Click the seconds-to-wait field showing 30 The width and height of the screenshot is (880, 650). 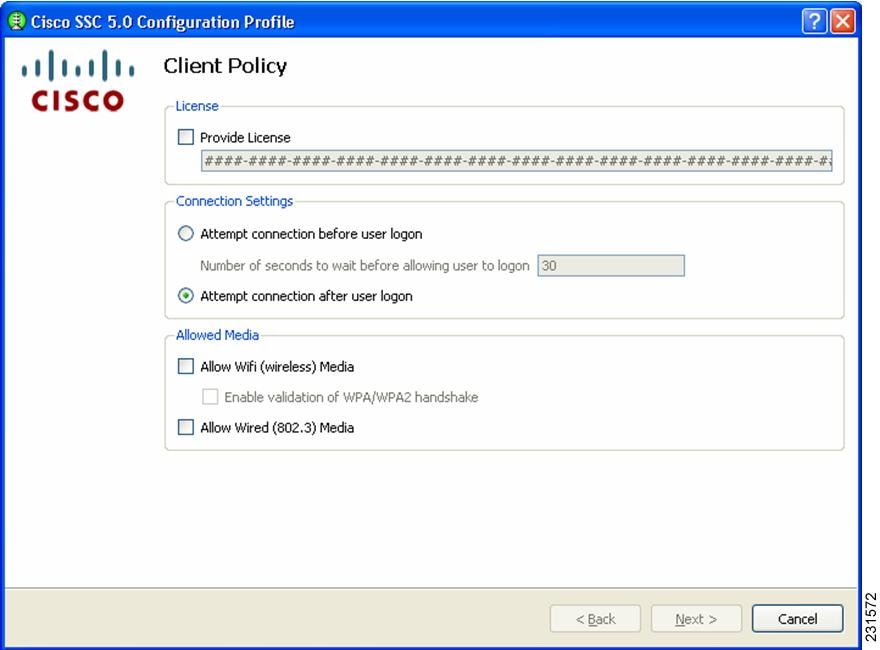610,266
